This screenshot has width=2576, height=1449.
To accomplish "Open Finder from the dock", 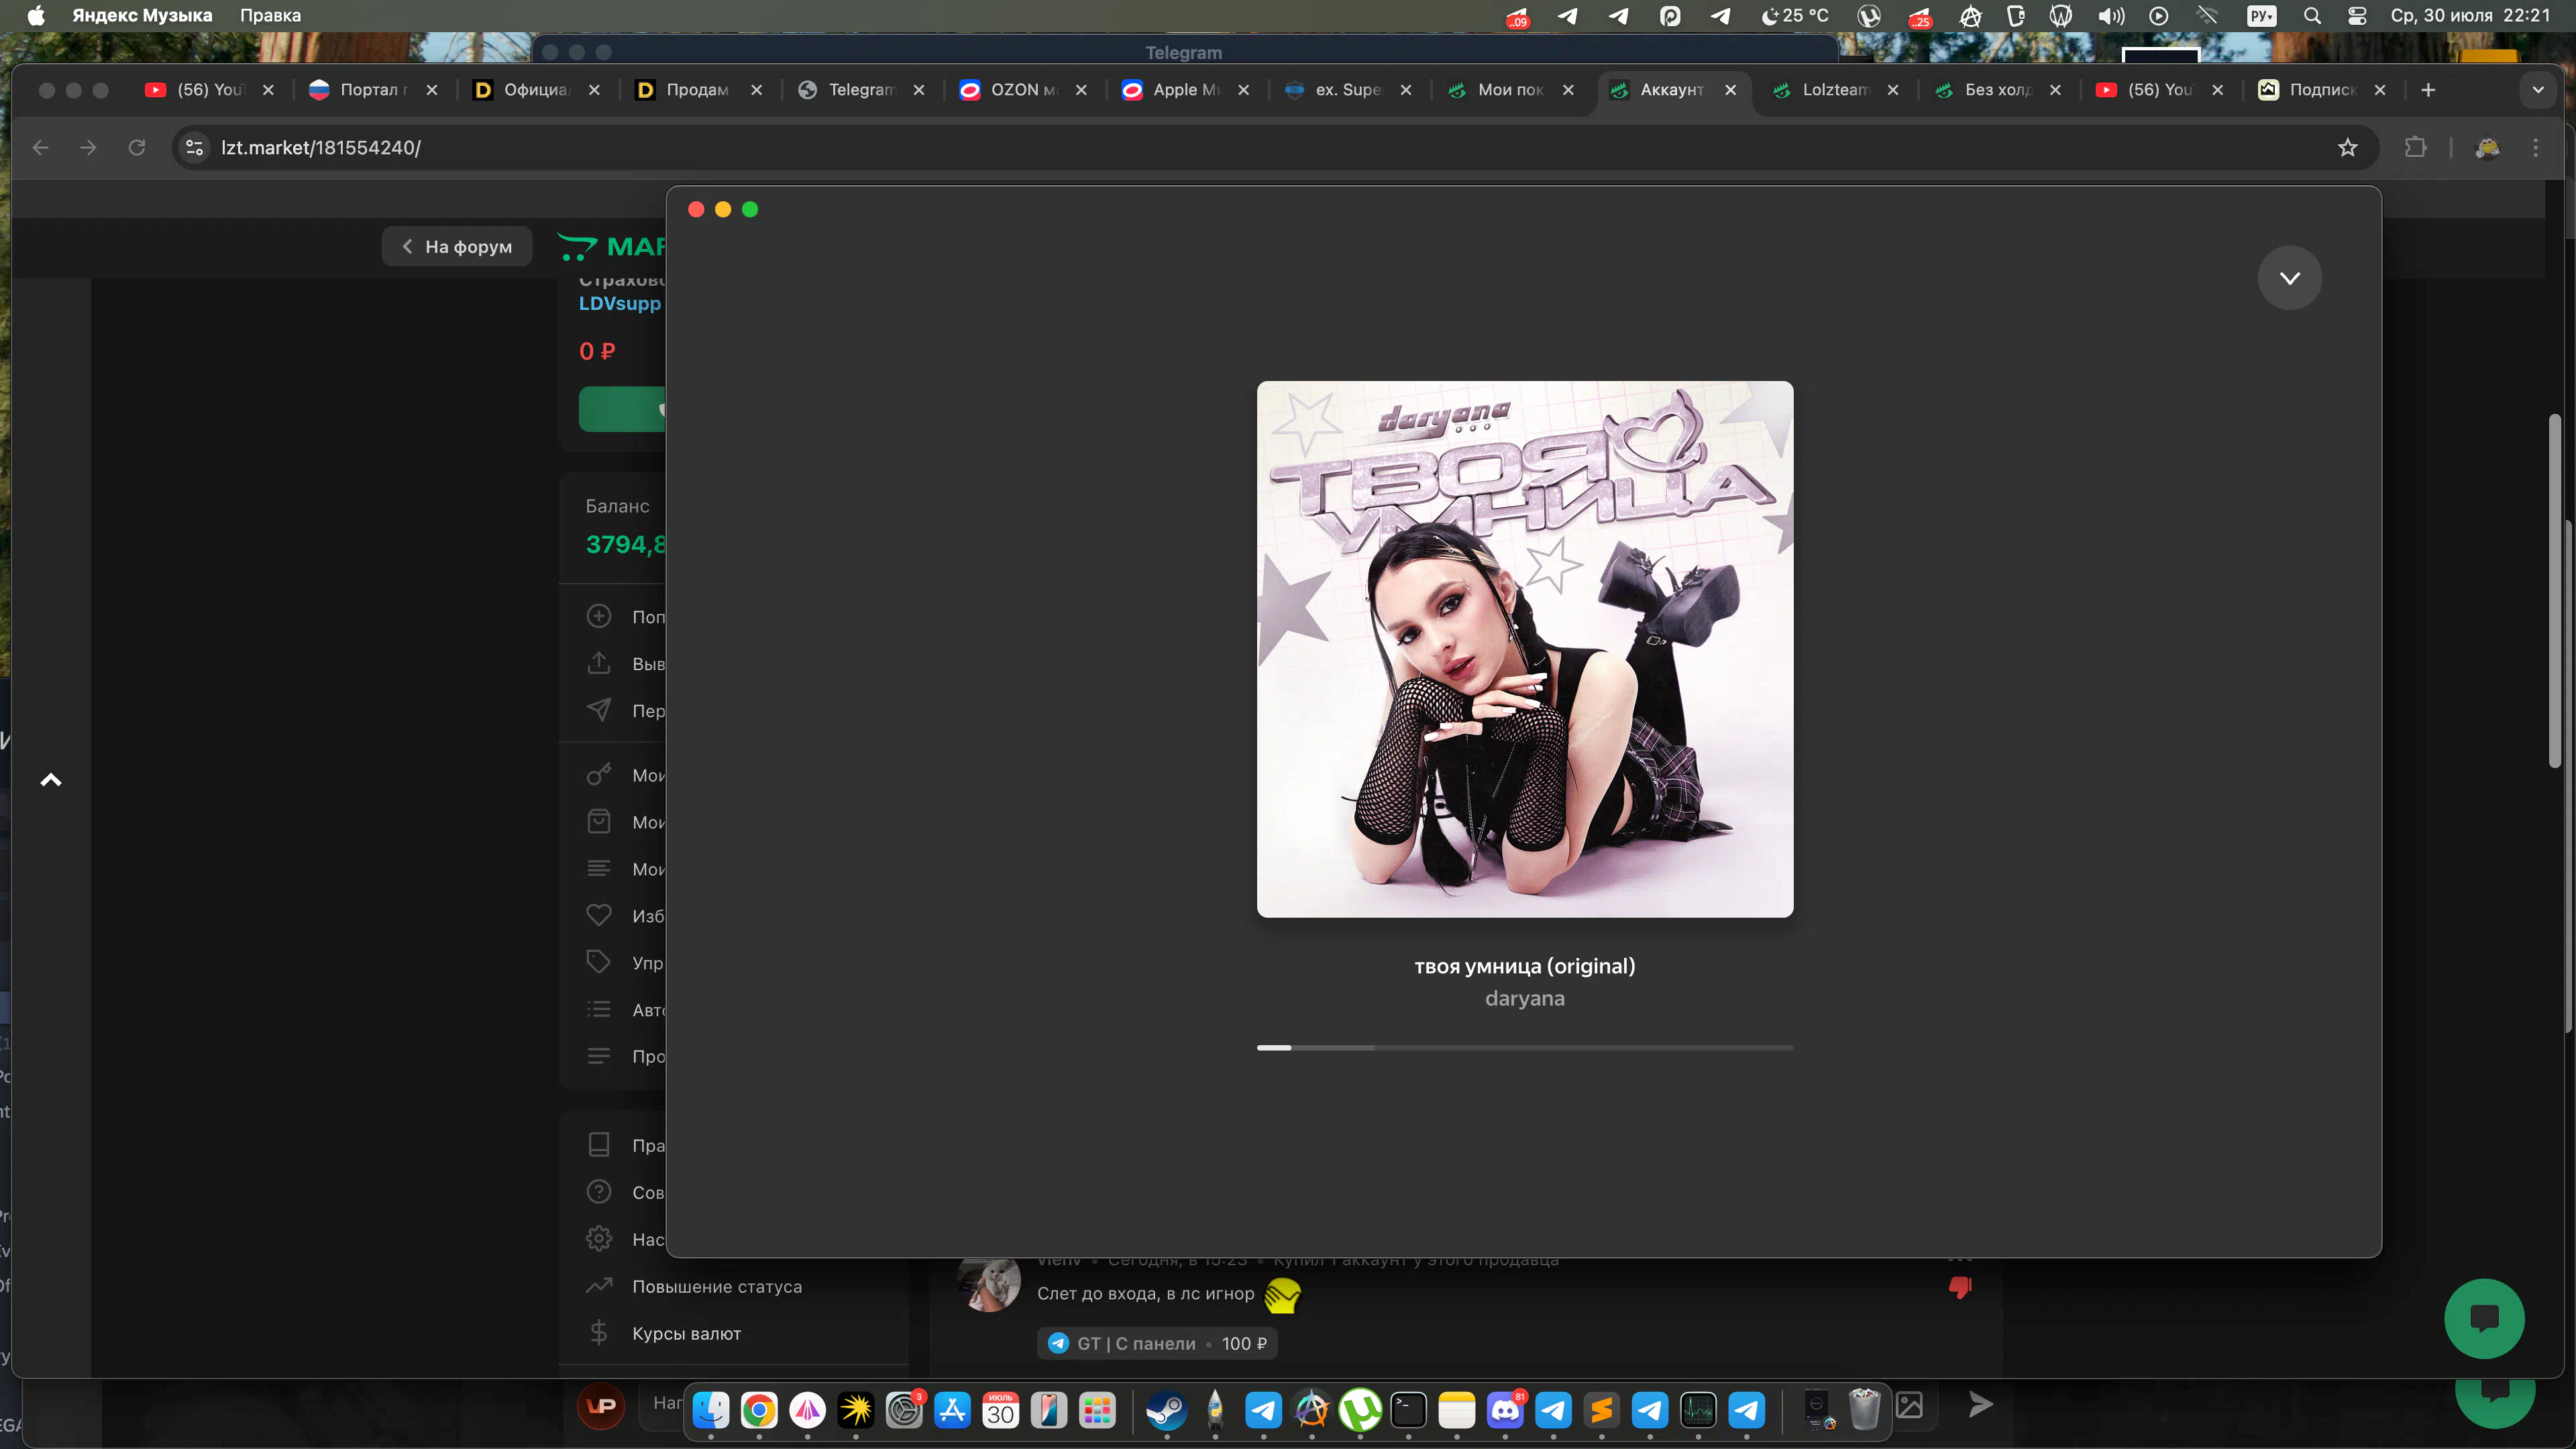I will click(711, 1410).
